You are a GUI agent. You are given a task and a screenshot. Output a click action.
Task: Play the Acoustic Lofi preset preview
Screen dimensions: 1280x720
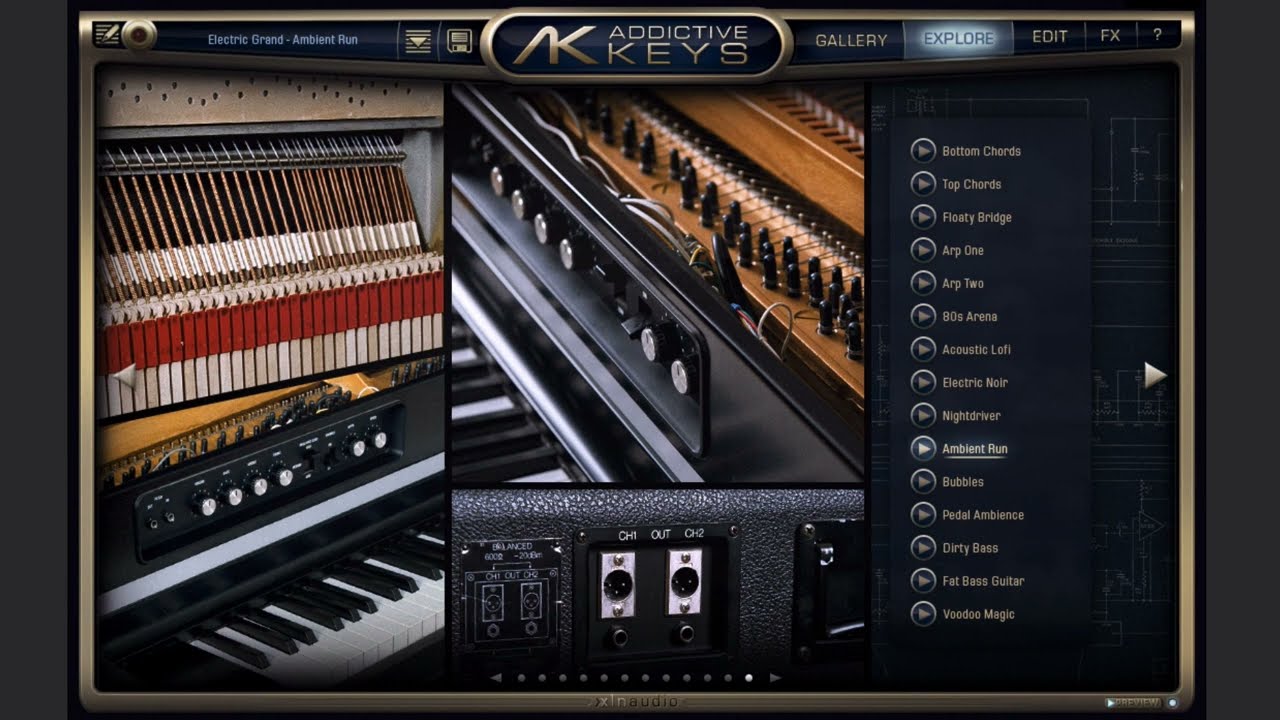[x=923, y=349]
